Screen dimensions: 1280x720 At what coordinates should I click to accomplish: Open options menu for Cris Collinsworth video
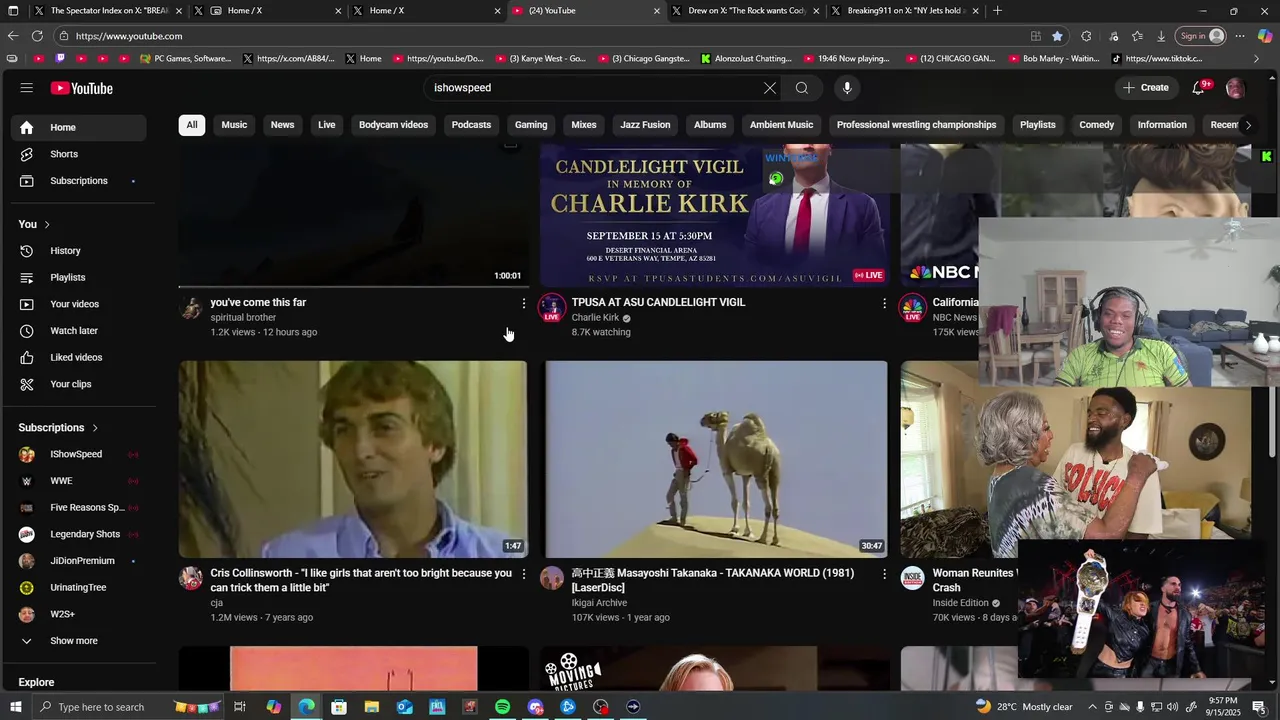click(523, 574)
